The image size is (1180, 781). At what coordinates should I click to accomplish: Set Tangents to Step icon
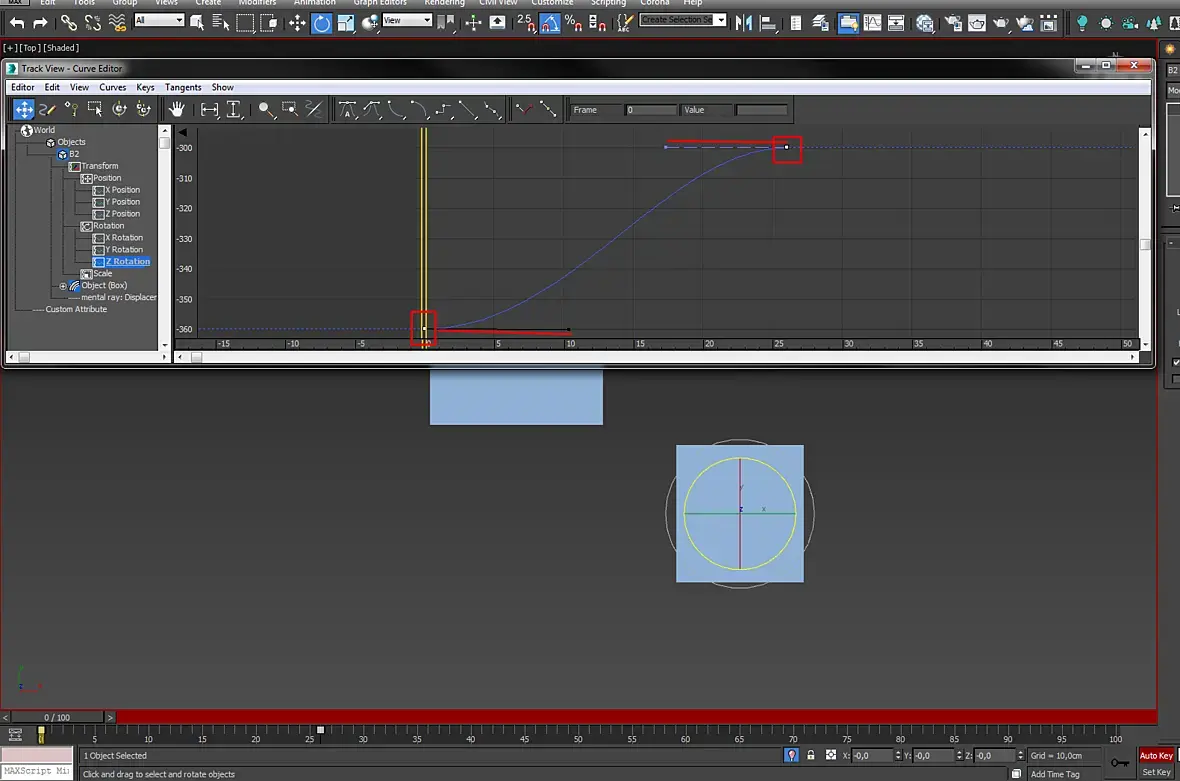coord(443,110)
